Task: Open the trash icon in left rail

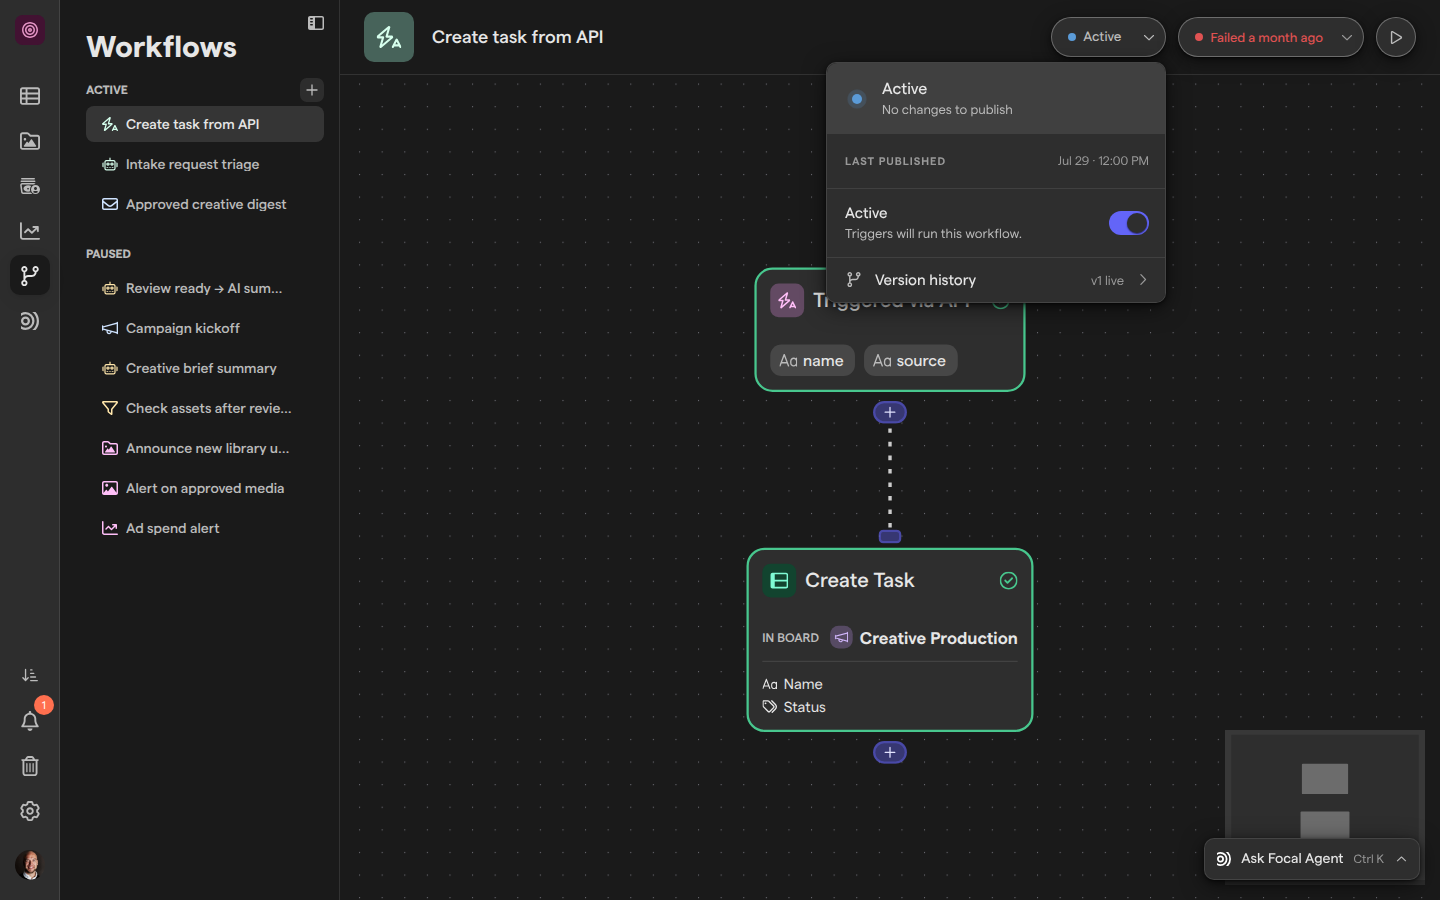Action: (30, 766)
